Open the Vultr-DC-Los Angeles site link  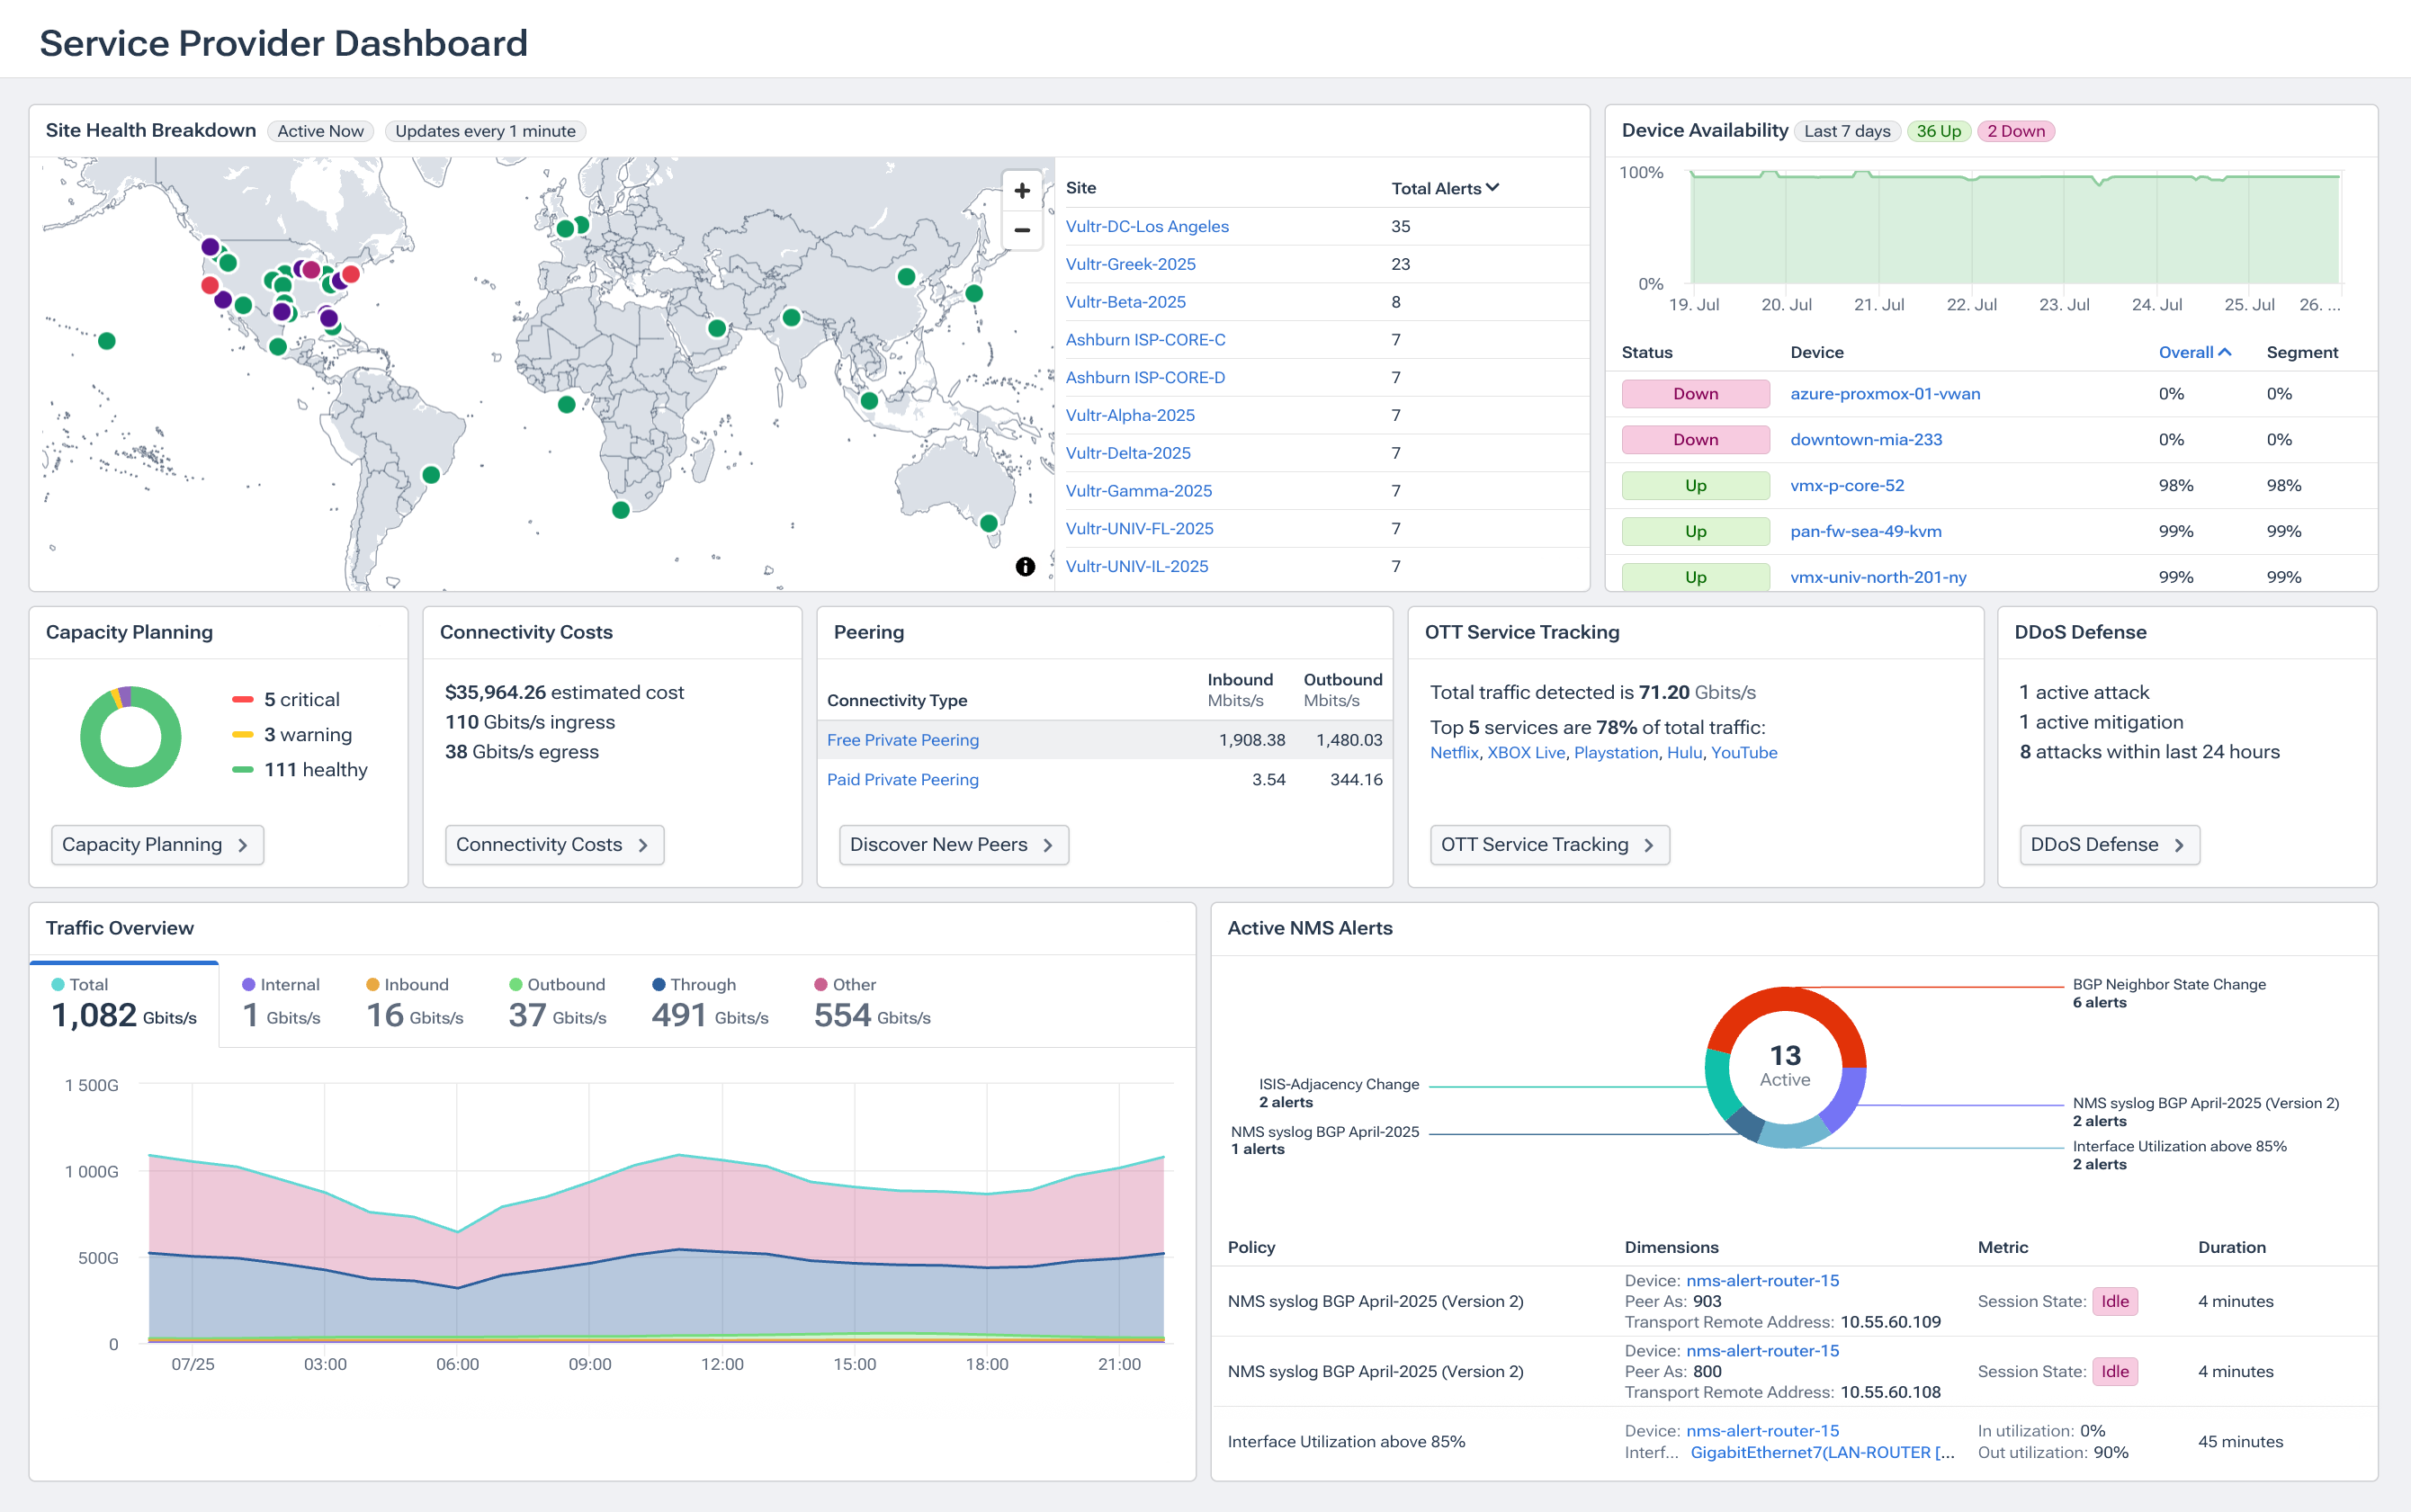pos(1147,226)
